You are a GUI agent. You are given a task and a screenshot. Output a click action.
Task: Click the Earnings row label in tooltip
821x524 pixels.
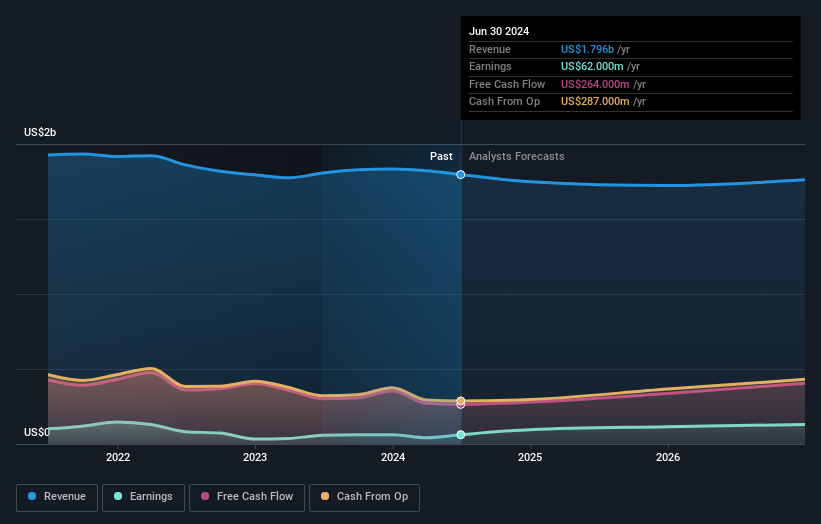point(490,66)
